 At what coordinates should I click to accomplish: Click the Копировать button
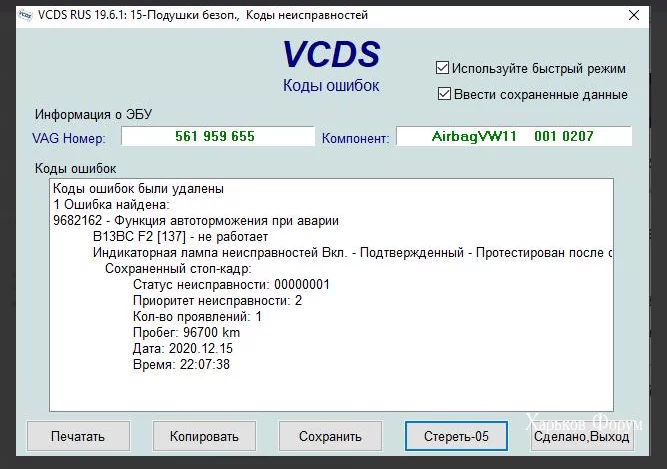(204, 436)
